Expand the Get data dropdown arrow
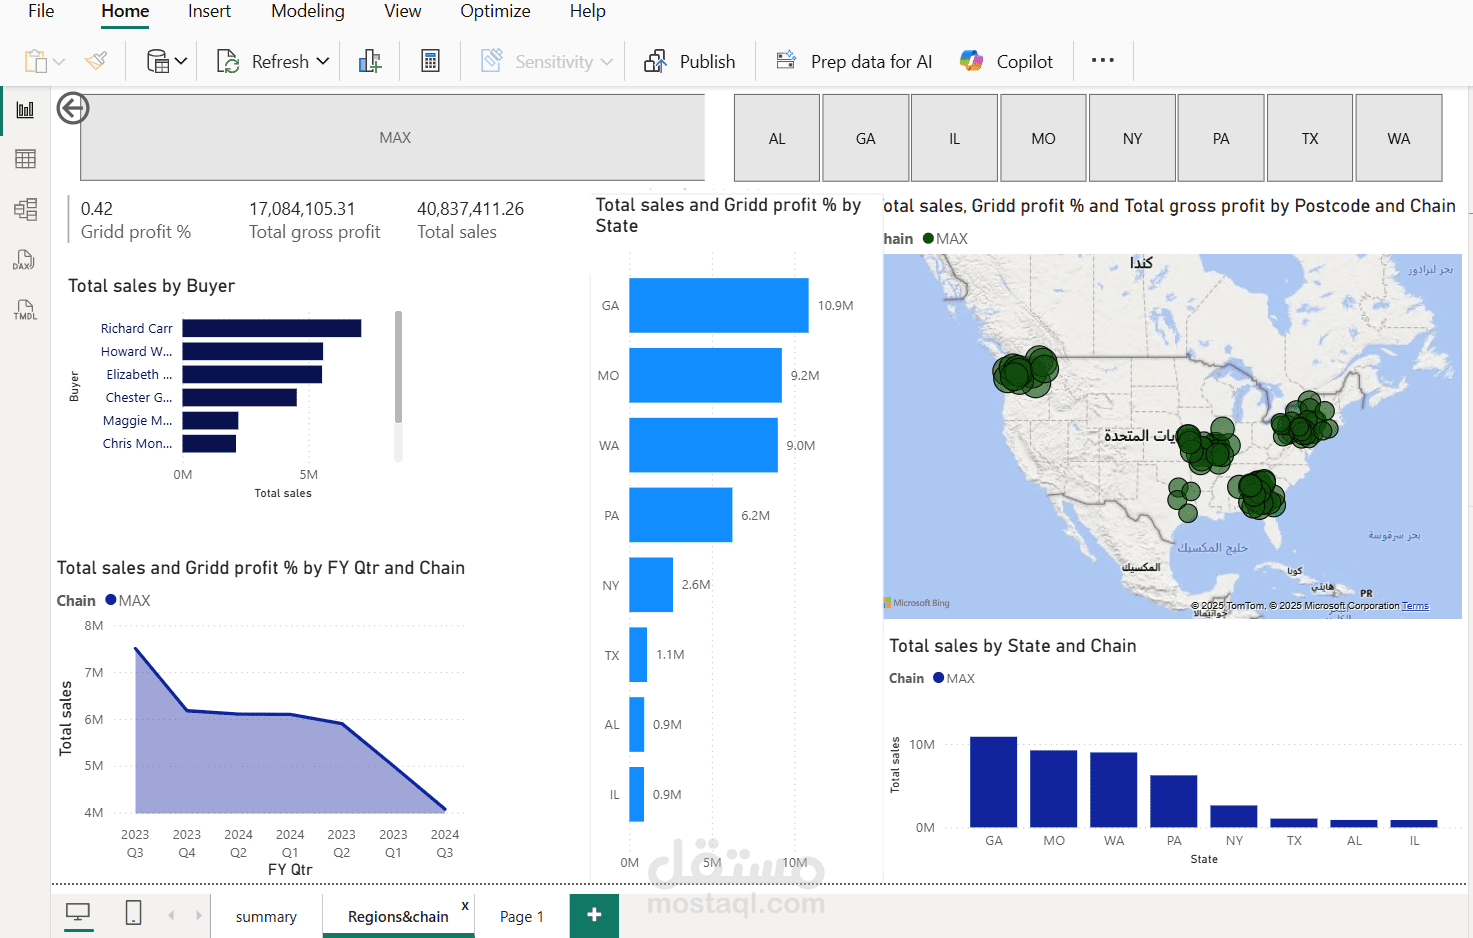Image resolution: width=1473 pixels, height=938 pixels. coord(181,61)
